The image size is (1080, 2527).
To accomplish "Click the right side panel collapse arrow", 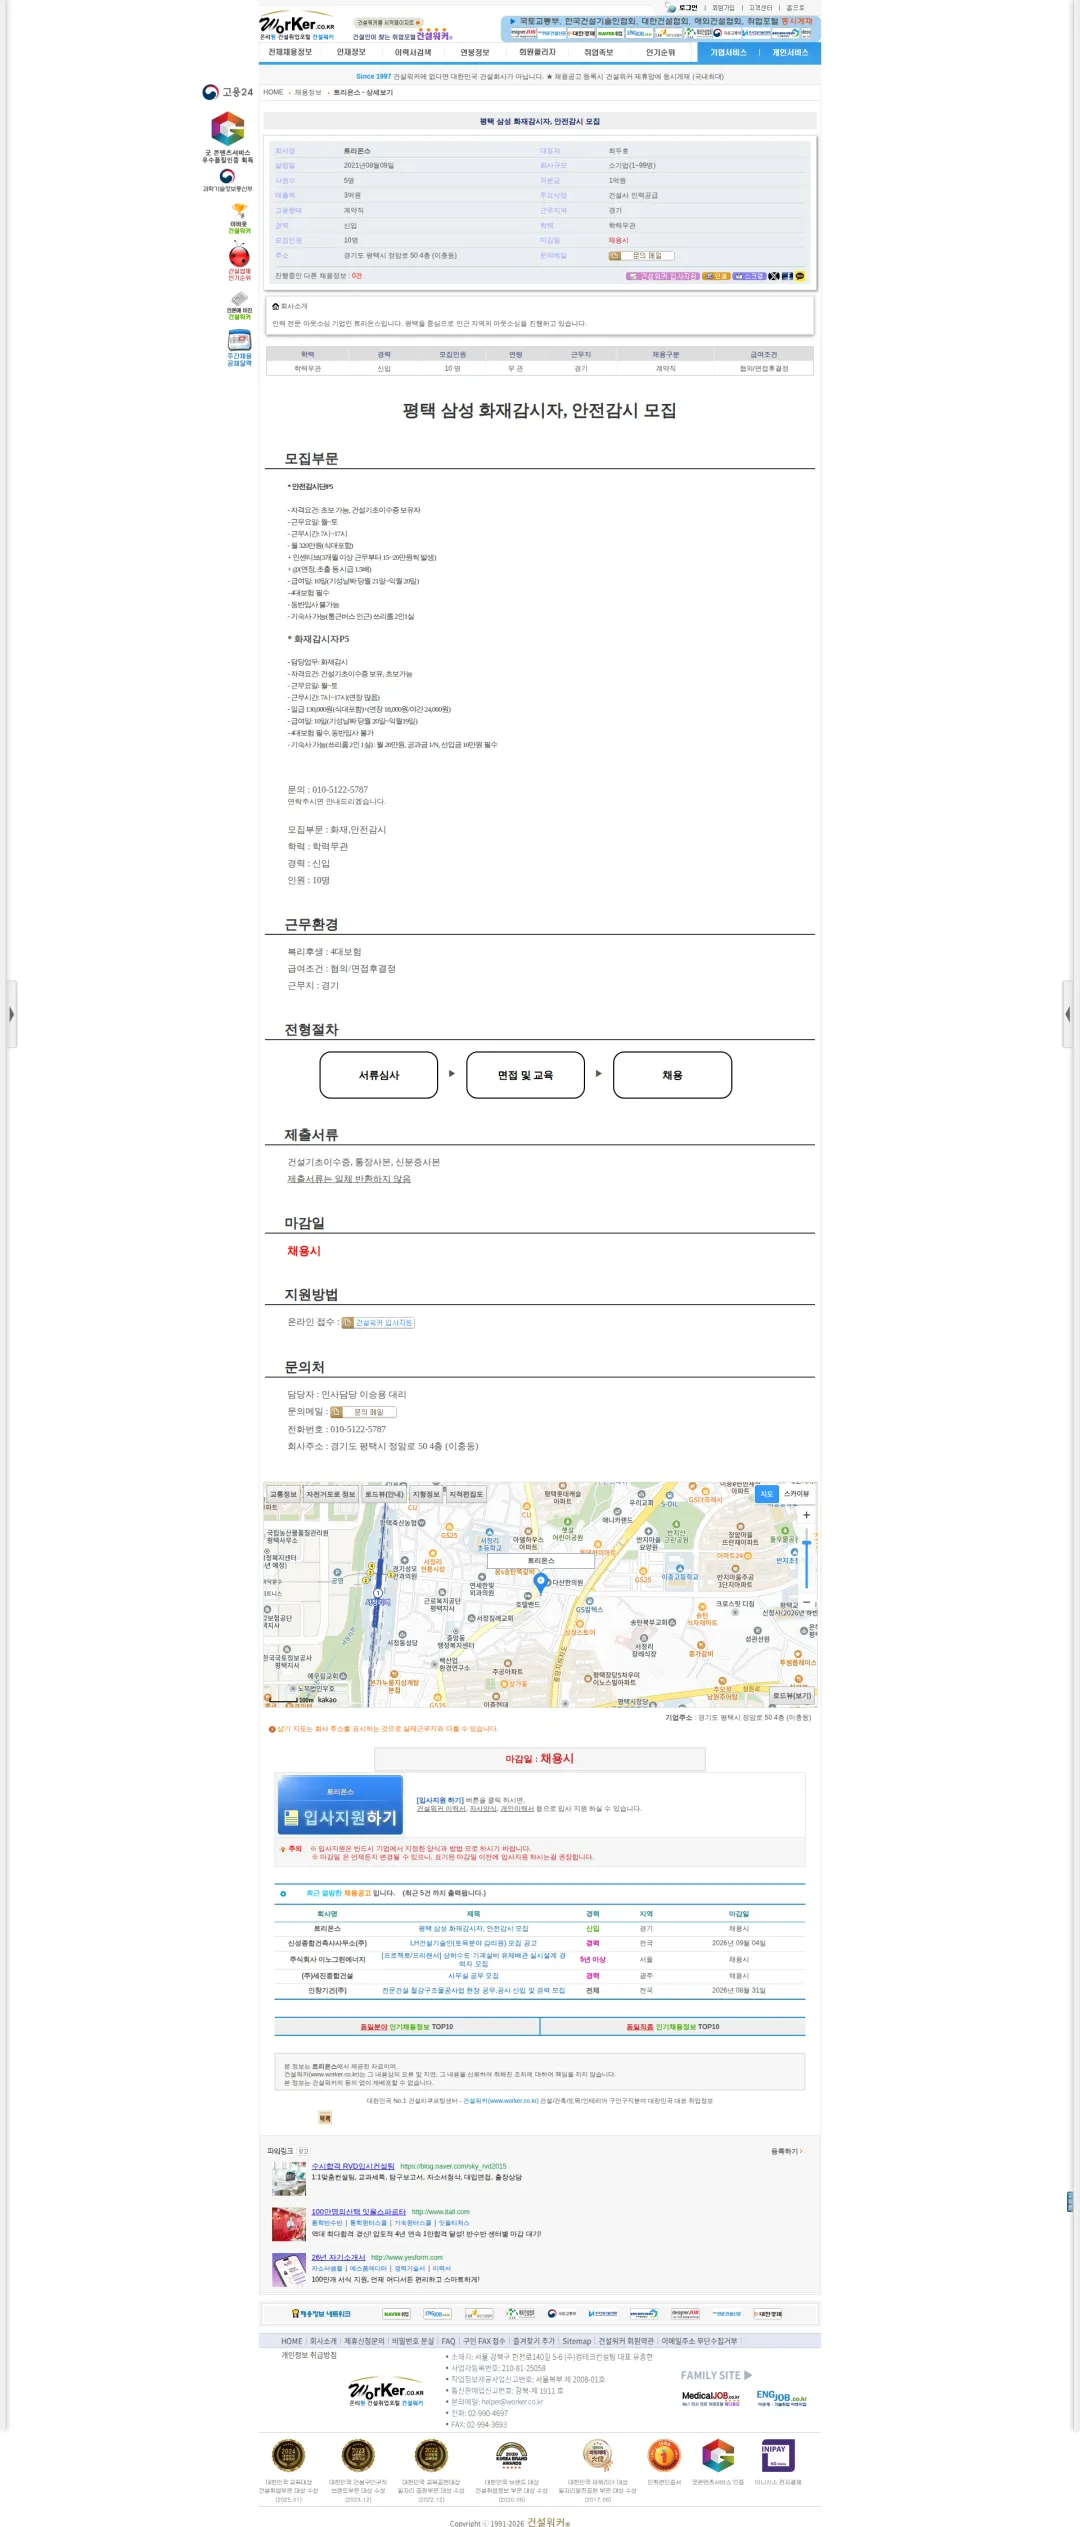I will 1068,1014.
